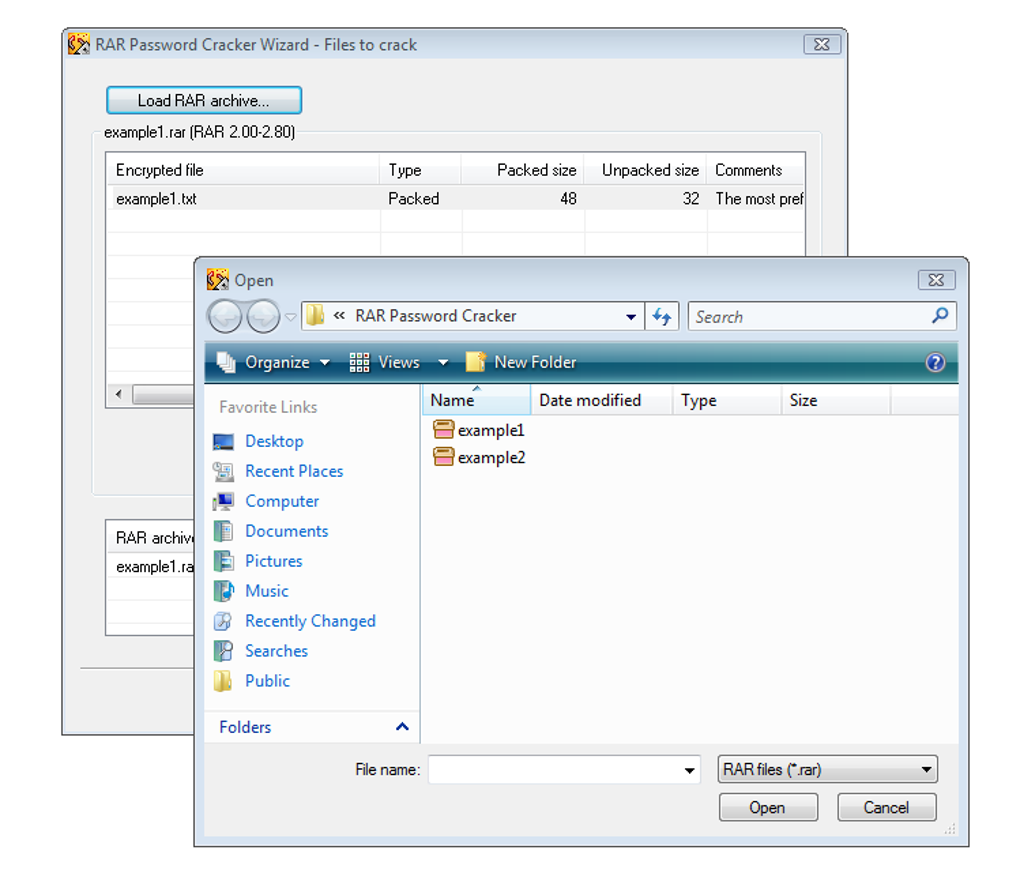This screenshot has height=880, width=1020.
Task: Open the RAR files (*.rar) filter dropdown
Action: point(827,769)
